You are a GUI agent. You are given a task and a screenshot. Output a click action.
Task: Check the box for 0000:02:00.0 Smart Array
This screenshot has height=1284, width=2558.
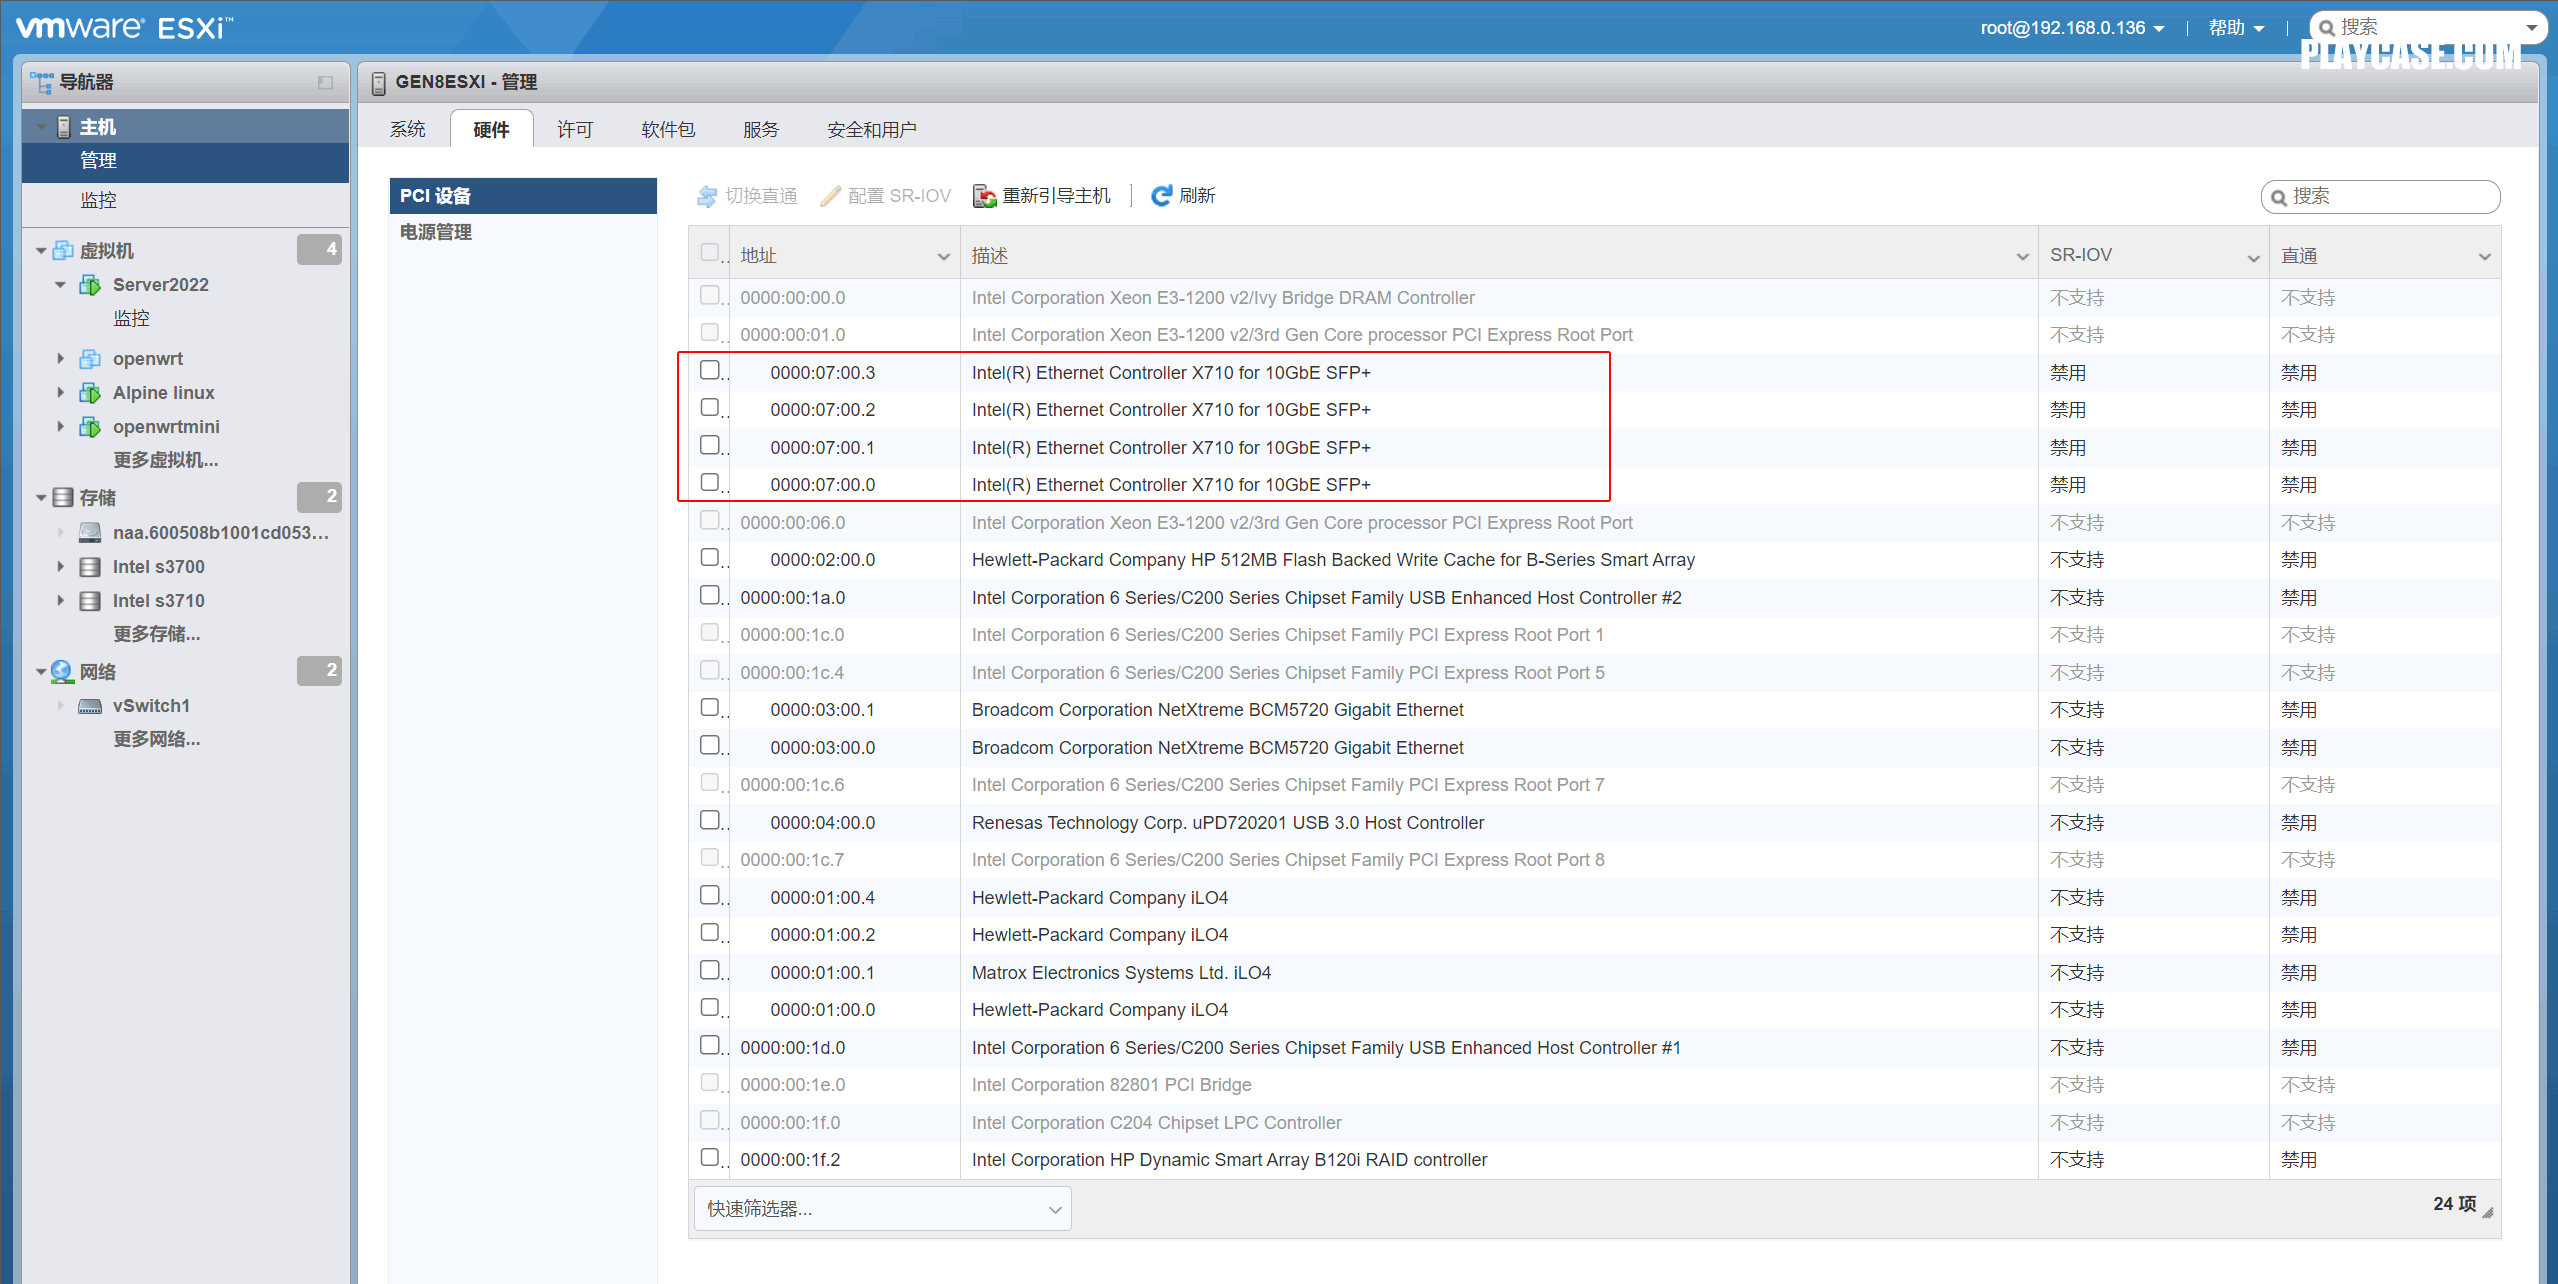(x=710, y=557)
